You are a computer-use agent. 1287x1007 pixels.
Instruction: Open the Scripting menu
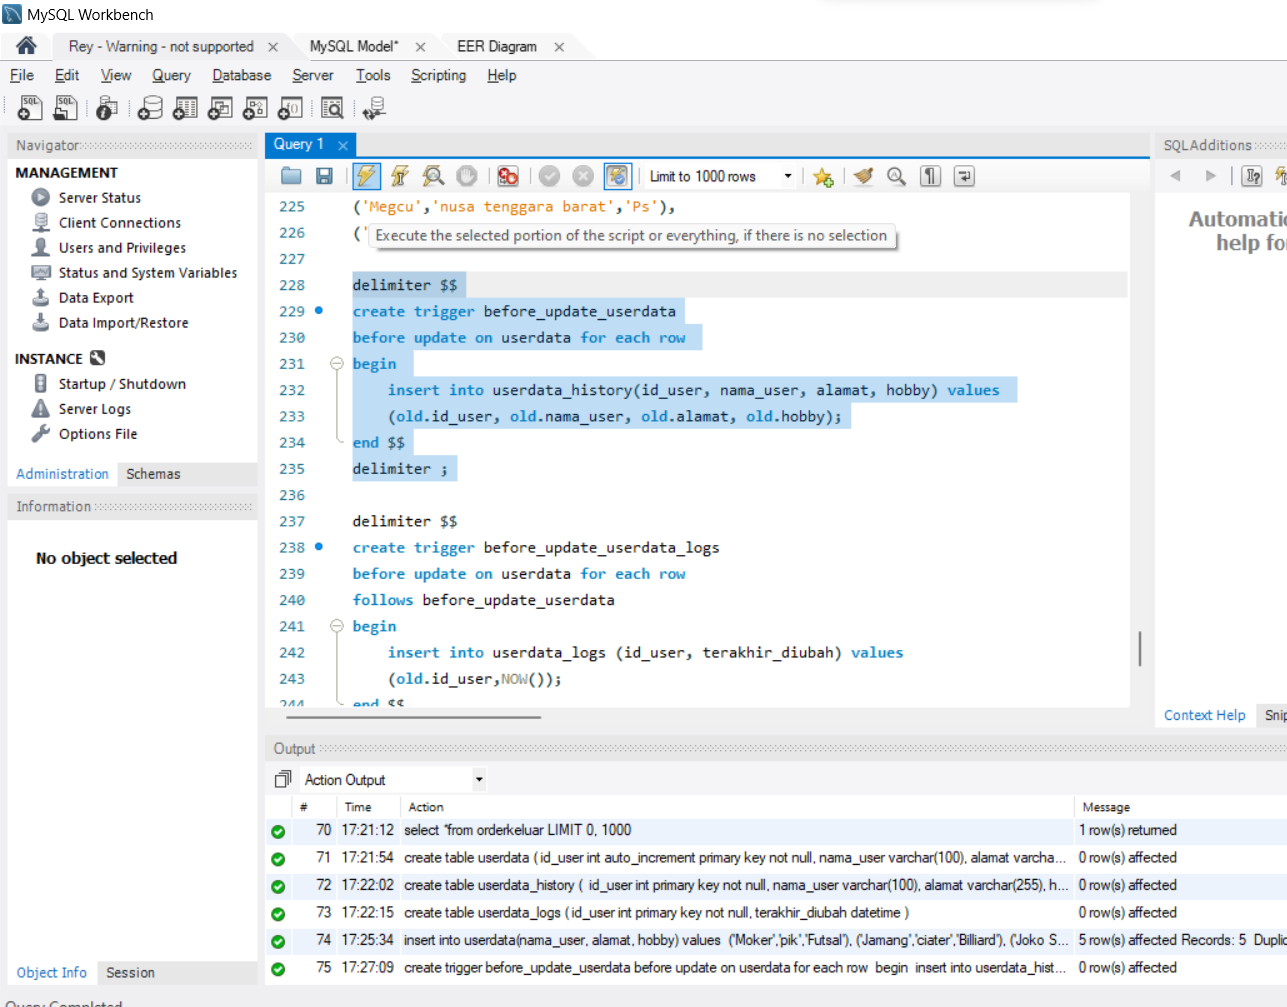438,75
